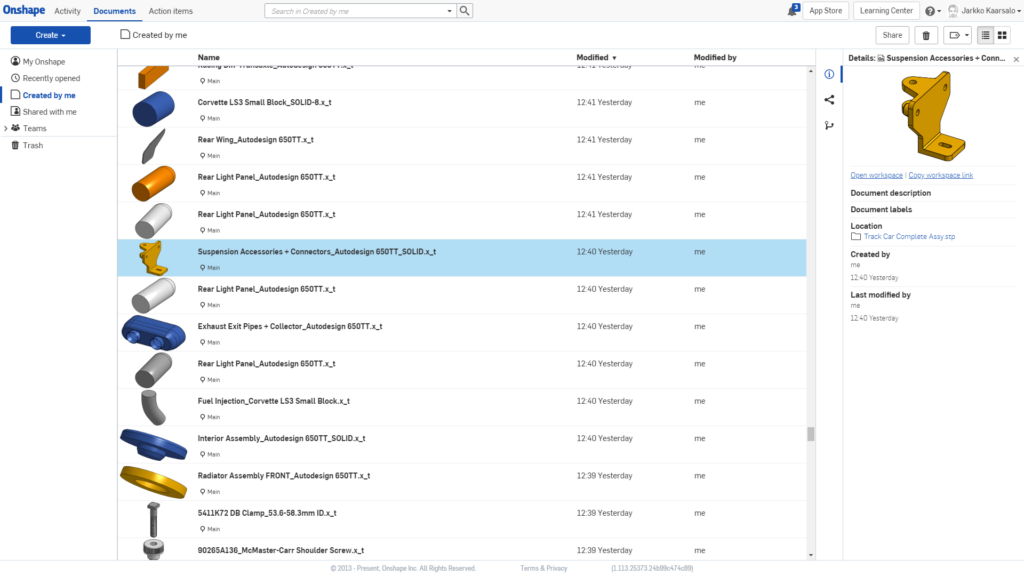This screenshot has height=576, width=1024.
Task: Open versions and history branch icon
Action: click(x=829, y=125)
